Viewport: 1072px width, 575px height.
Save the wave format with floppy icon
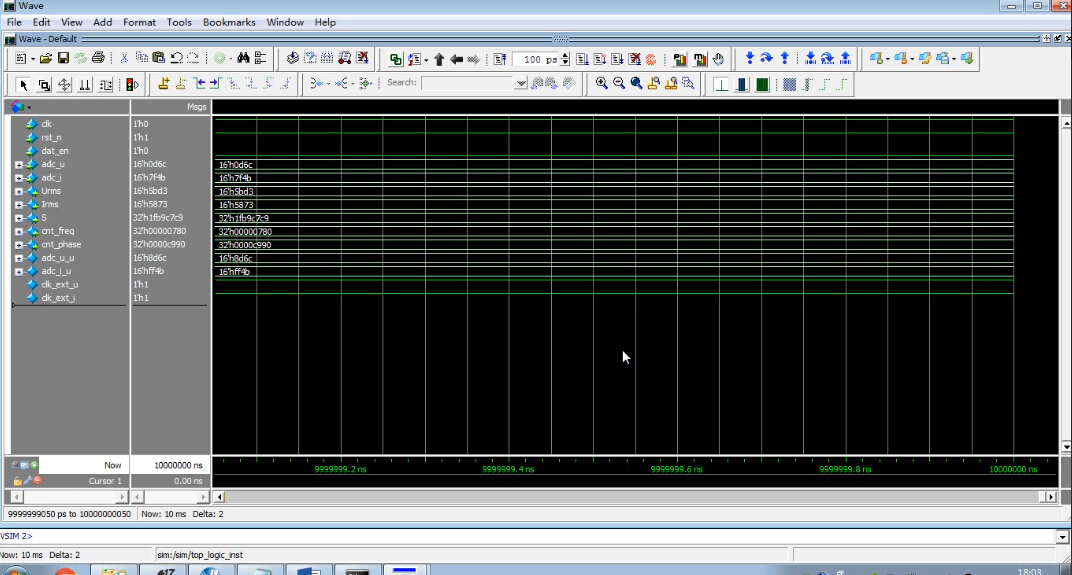pyautogui.click(x=63, y=59)
